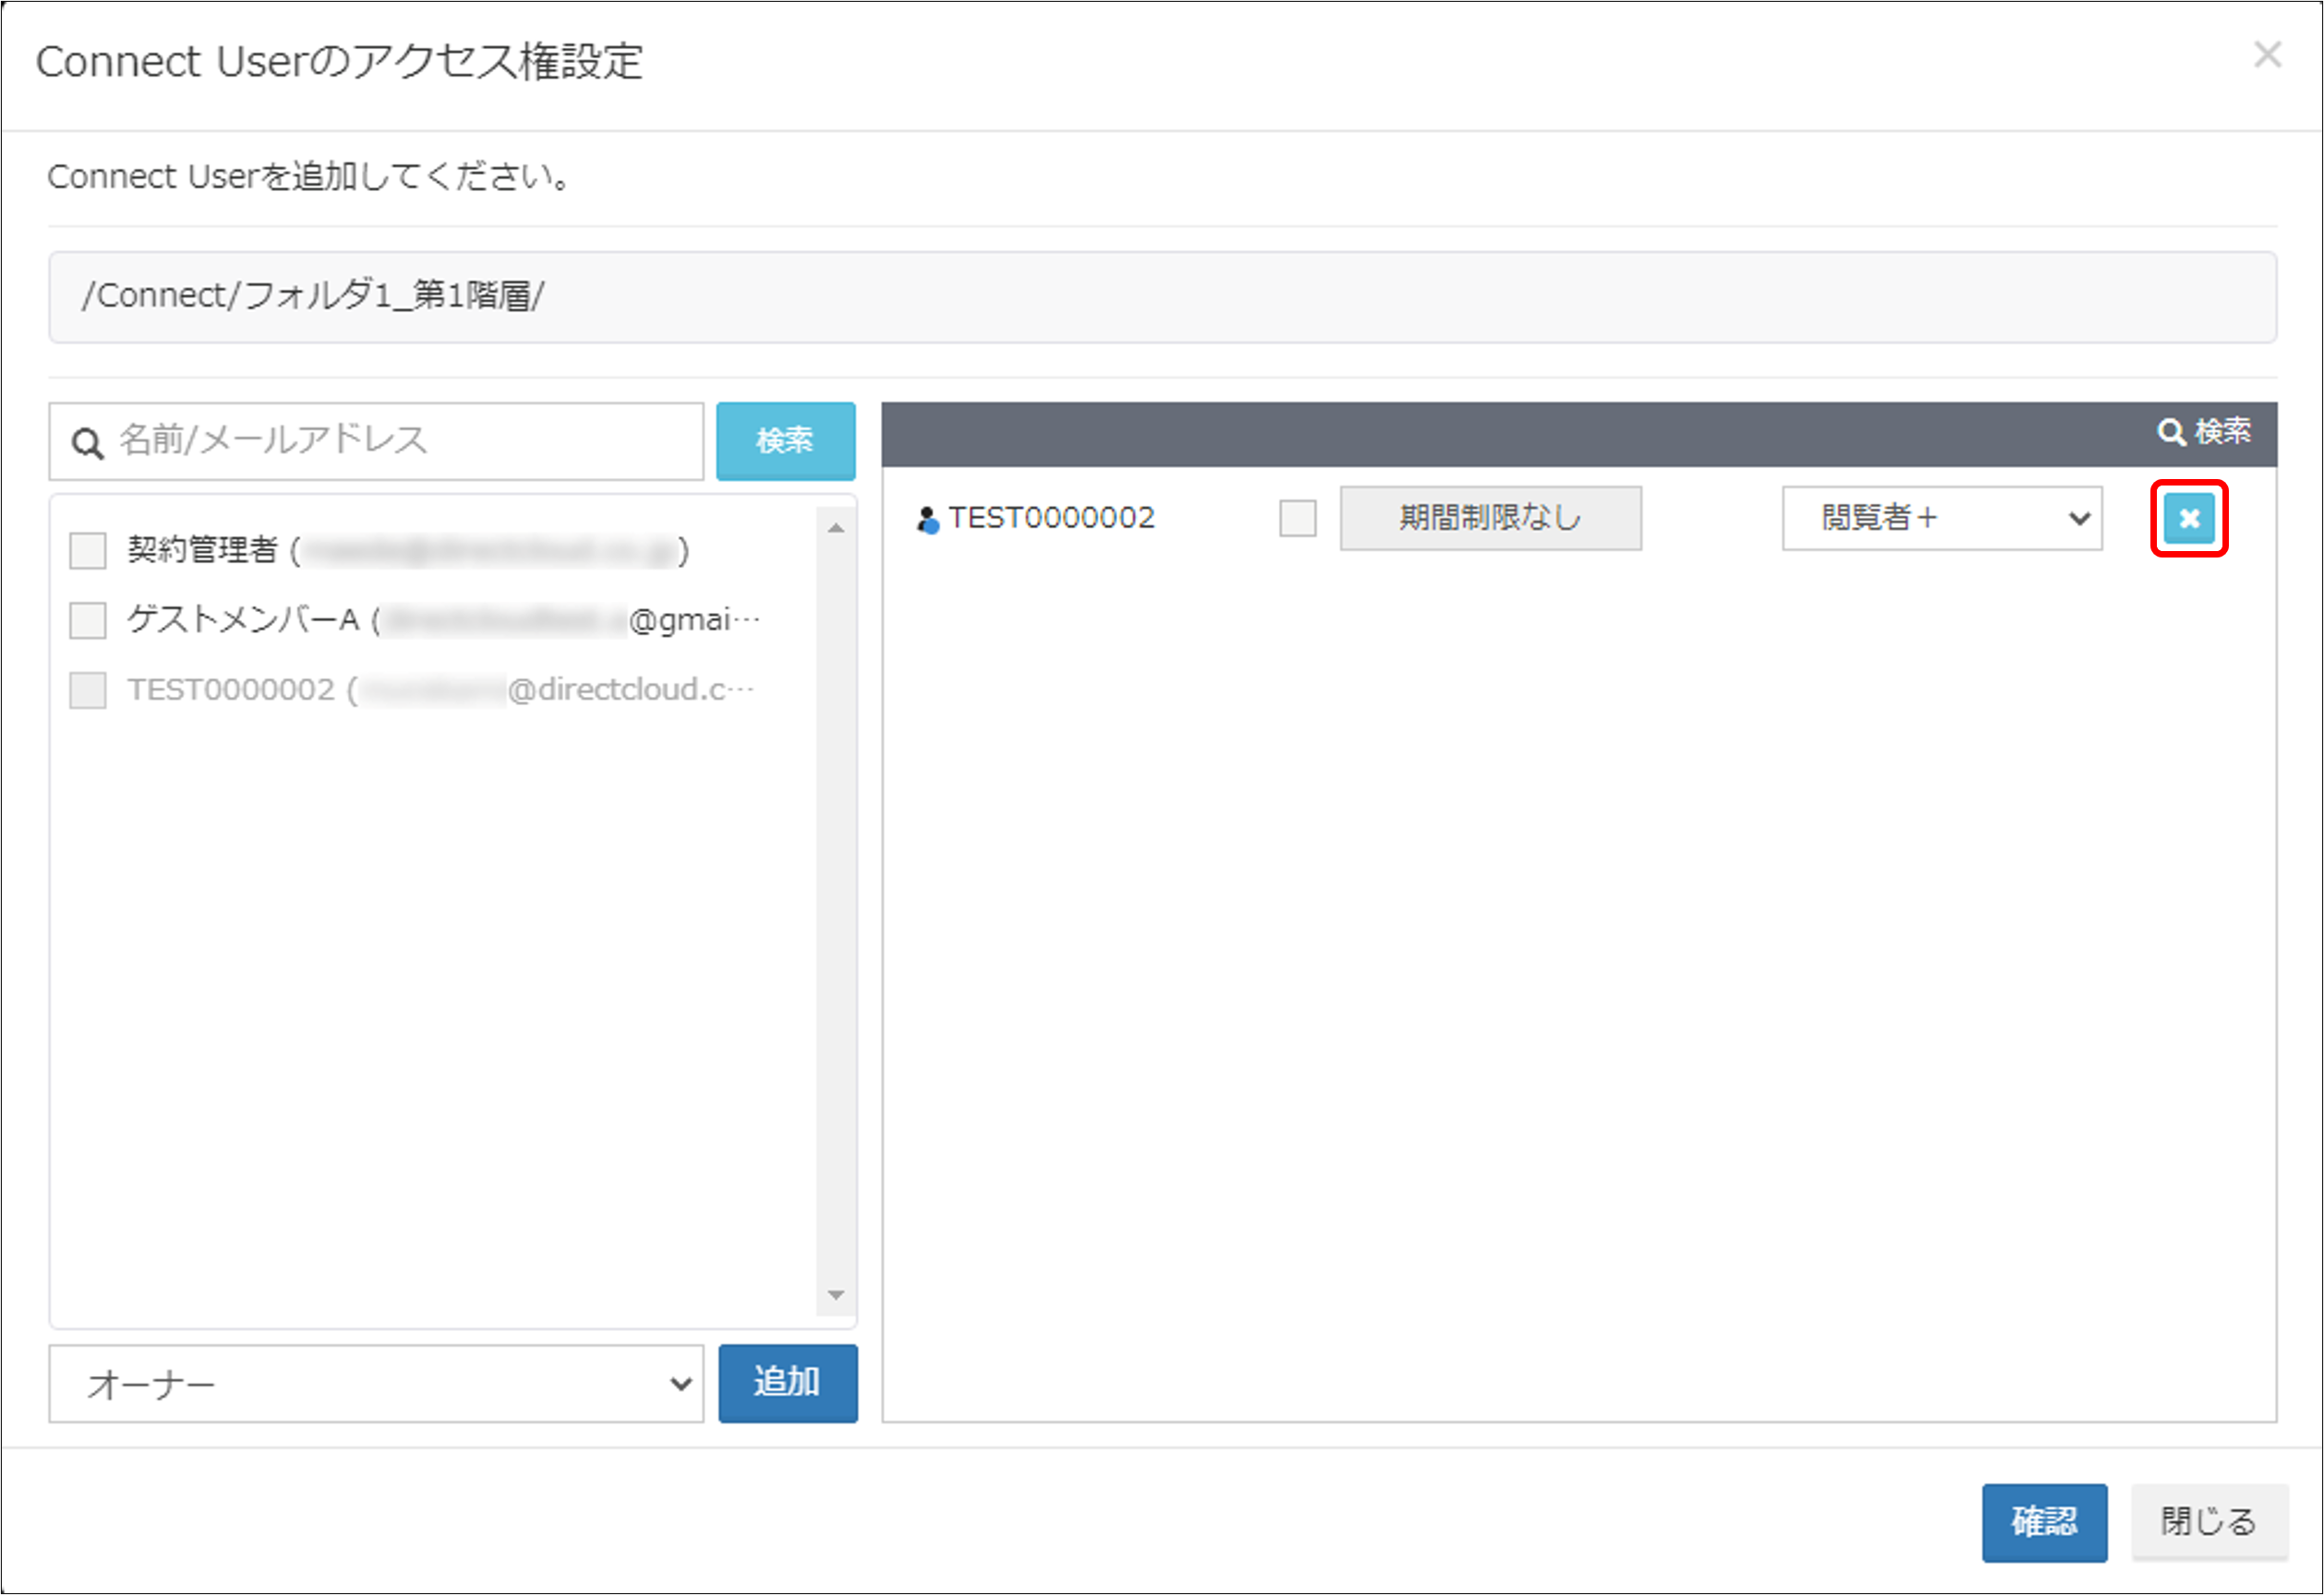Tick the greyed-out TEST0000002 list checkbox

(88, 690)
